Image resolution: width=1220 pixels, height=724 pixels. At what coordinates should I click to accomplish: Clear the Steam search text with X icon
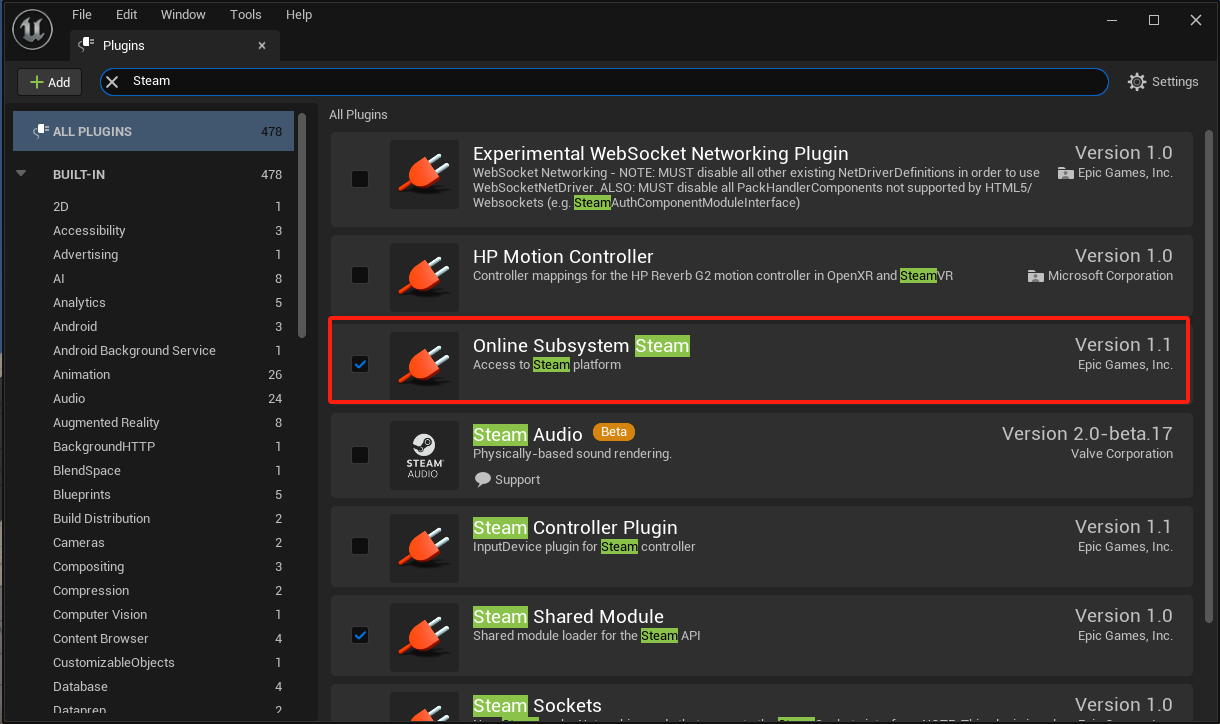pyautogui.click(x=113, y=82)
